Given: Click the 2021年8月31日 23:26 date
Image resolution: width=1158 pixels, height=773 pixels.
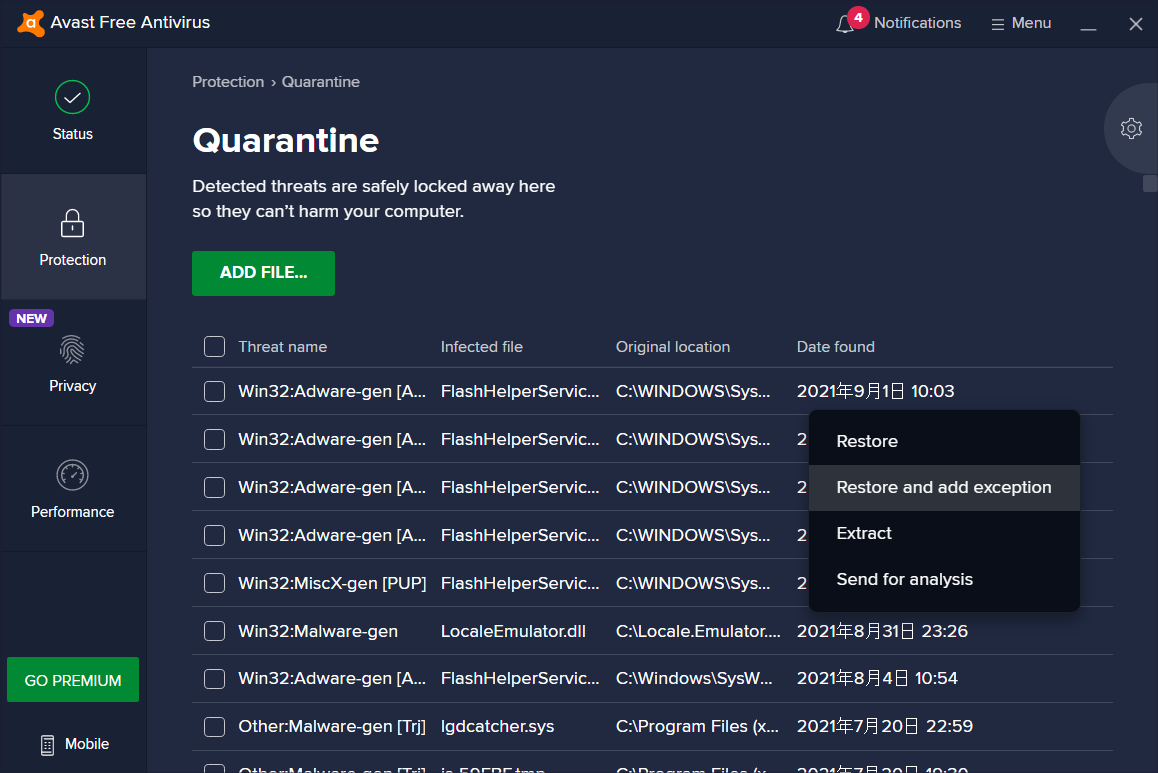Looking at the screenshot, I should (x=882, y=631).
